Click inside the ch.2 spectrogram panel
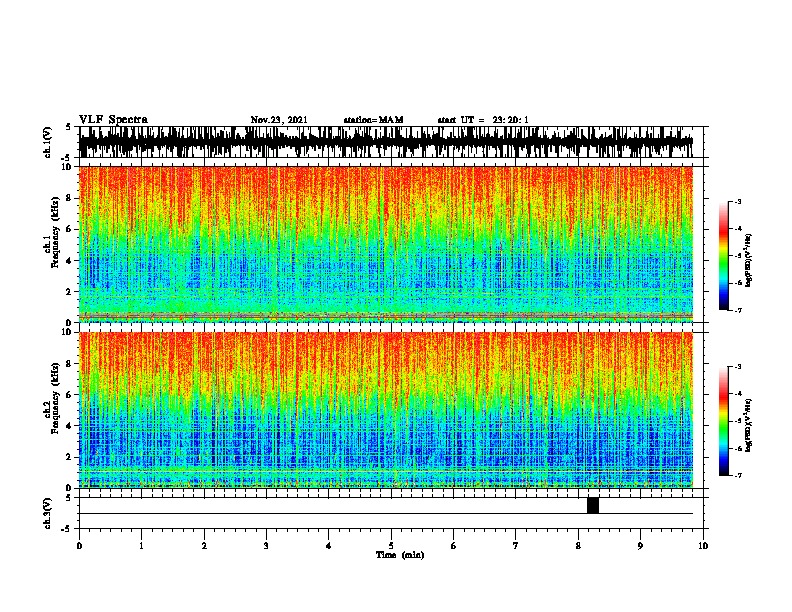The height and width of the screenshot is (612, 792). click(x=386, y=410)
